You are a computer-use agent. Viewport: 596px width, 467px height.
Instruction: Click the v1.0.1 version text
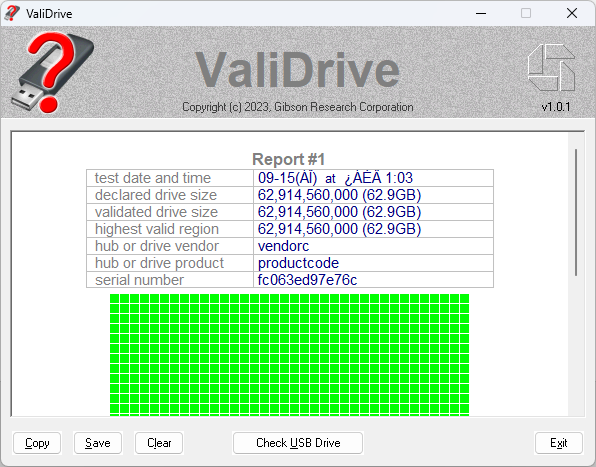click(x=556, y=107)
